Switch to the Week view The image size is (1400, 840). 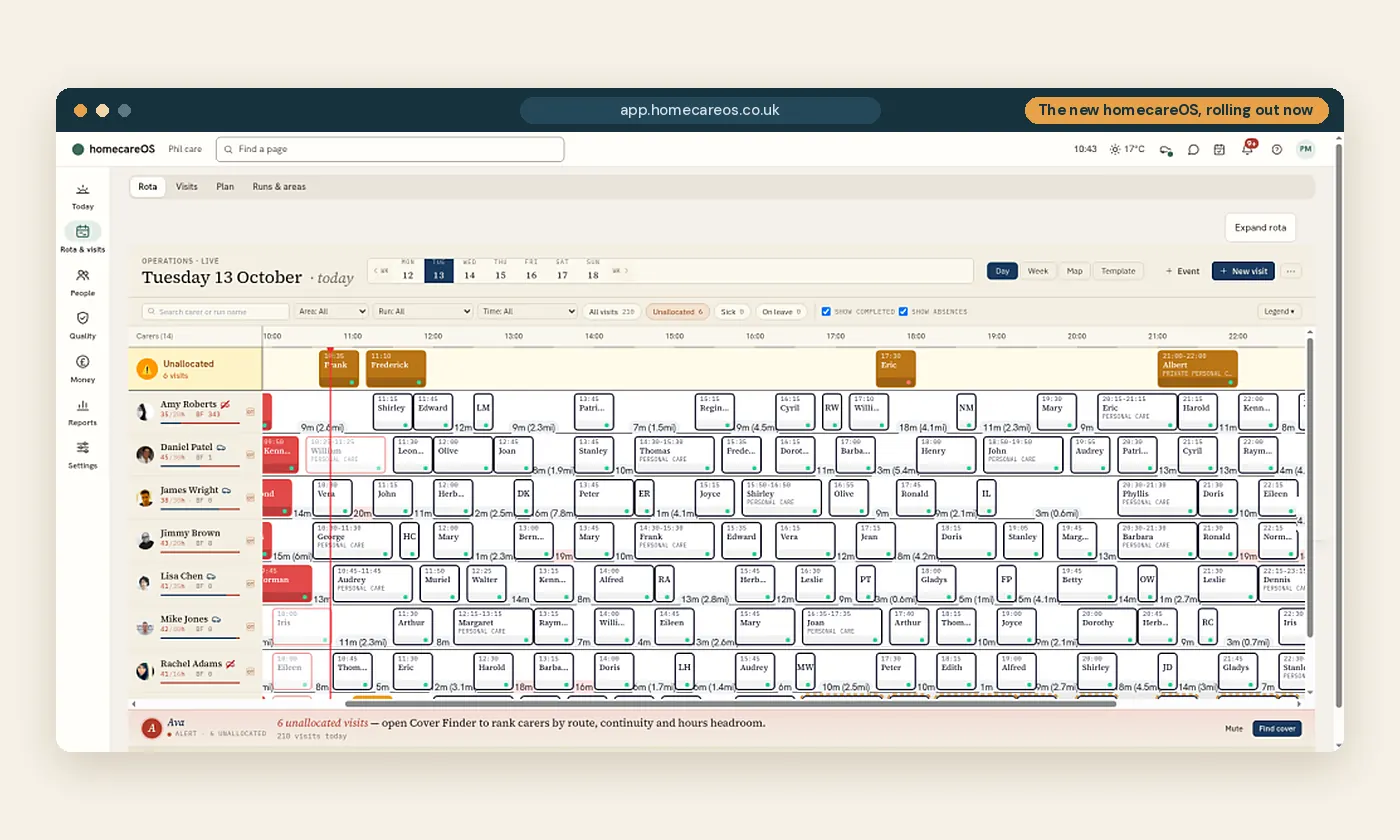(x=1038, y=271)
